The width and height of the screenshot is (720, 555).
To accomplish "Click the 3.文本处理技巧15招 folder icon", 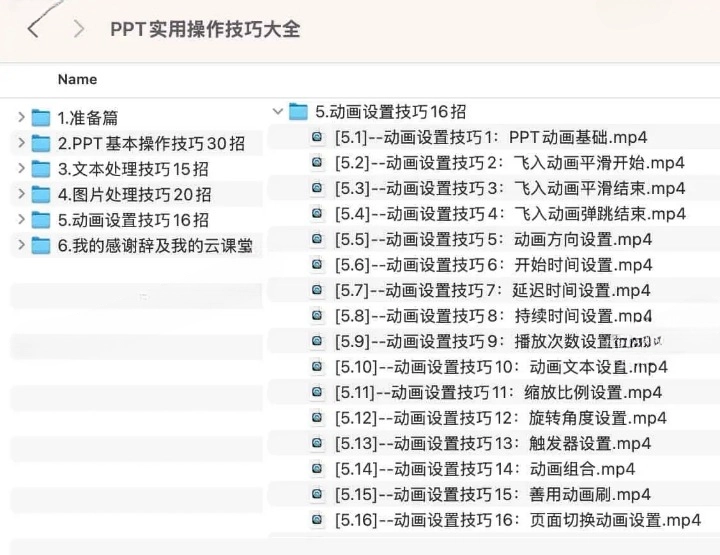I will (41, 169).
